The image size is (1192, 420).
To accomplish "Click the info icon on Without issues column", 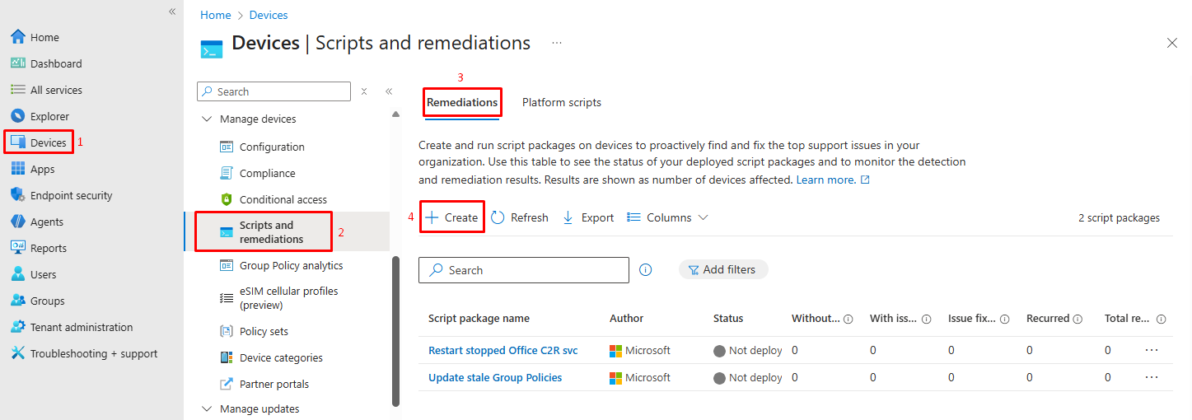I will 848,319.
